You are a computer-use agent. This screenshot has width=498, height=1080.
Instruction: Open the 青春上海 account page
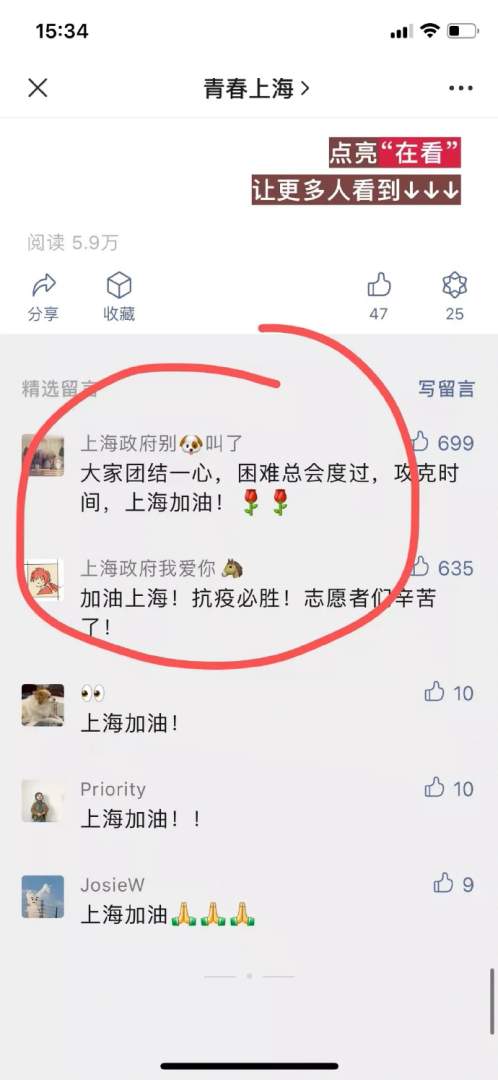256,88
